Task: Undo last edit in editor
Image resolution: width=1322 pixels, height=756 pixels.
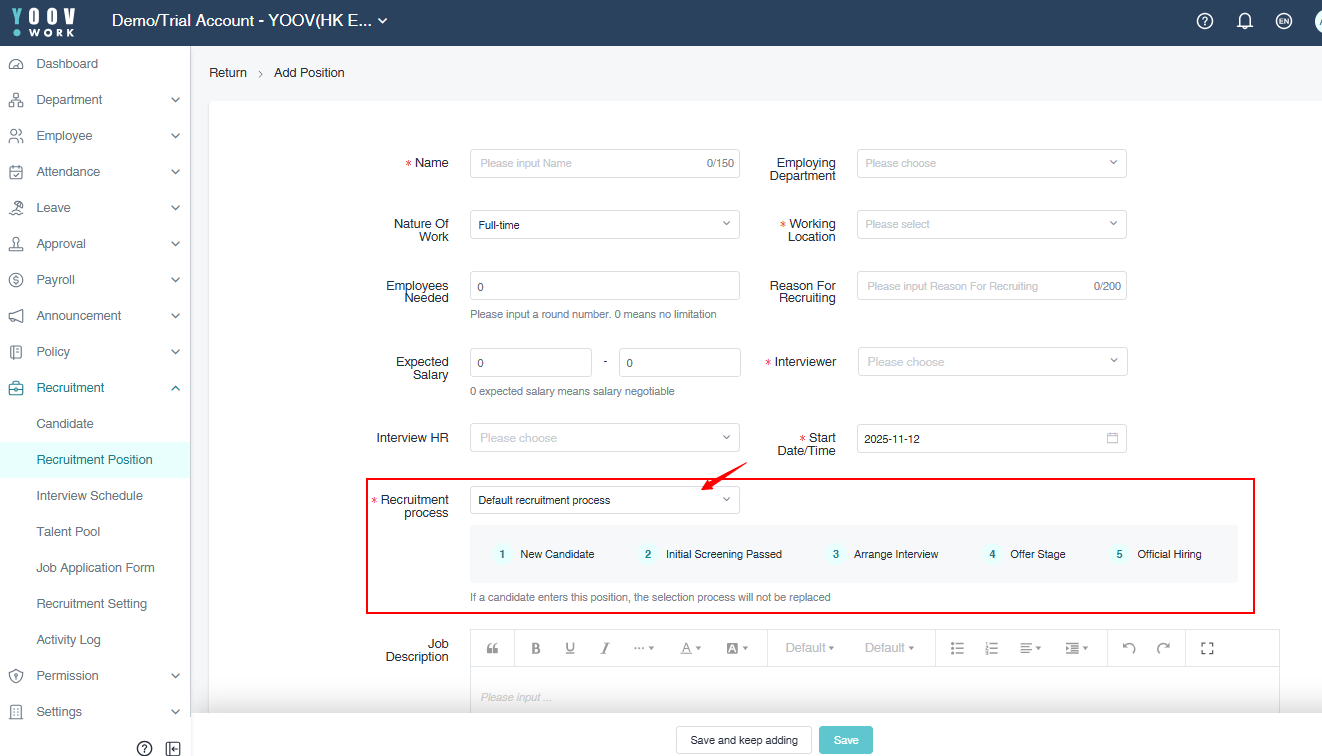Action: pyautogui.click(x=1129, y=648)
